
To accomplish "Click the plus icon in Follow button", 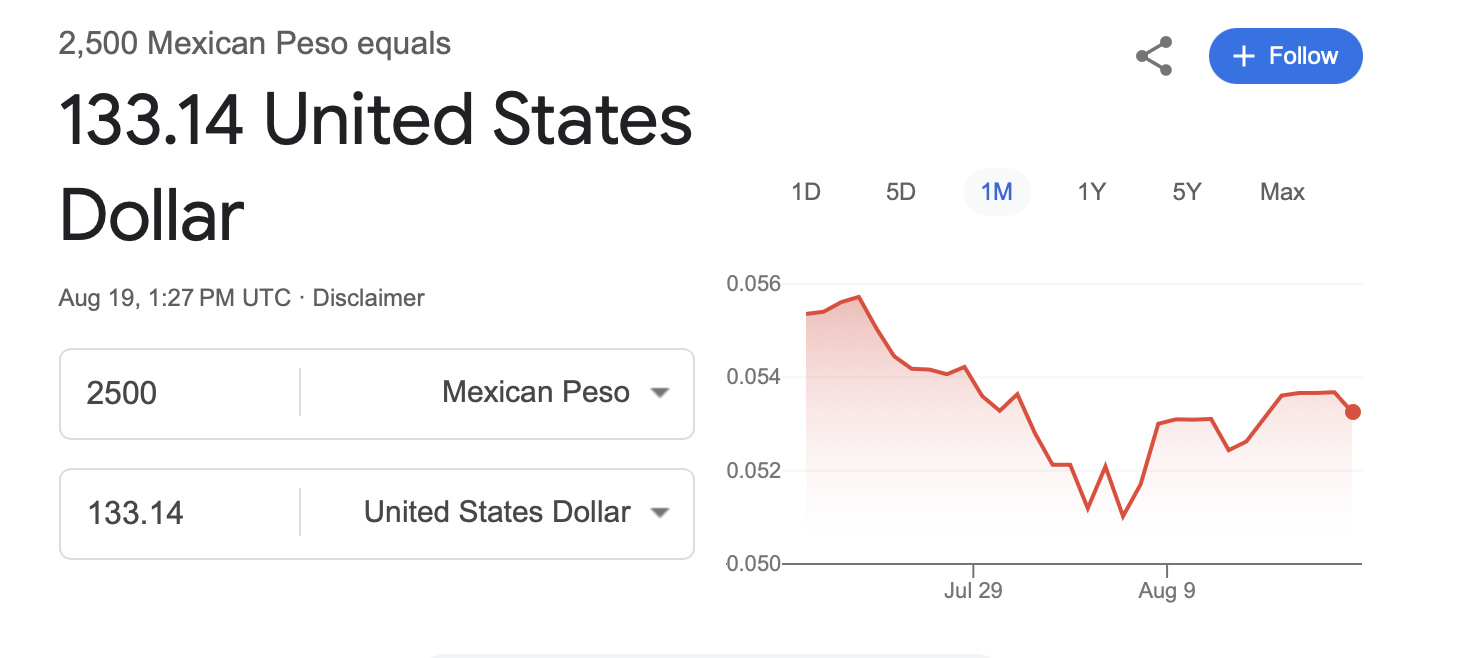I will [x=1244, y=57].
